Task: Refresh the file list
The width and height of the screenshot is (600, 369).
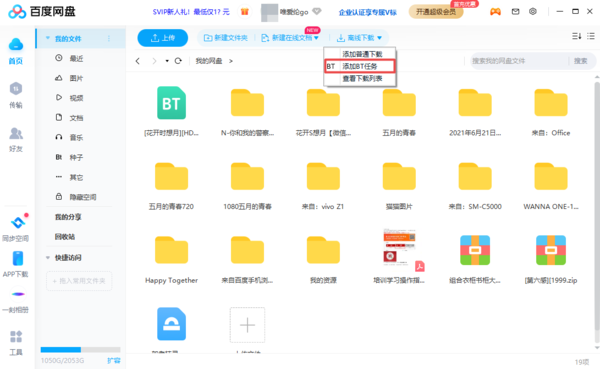Action: click(x=178, y=61)
